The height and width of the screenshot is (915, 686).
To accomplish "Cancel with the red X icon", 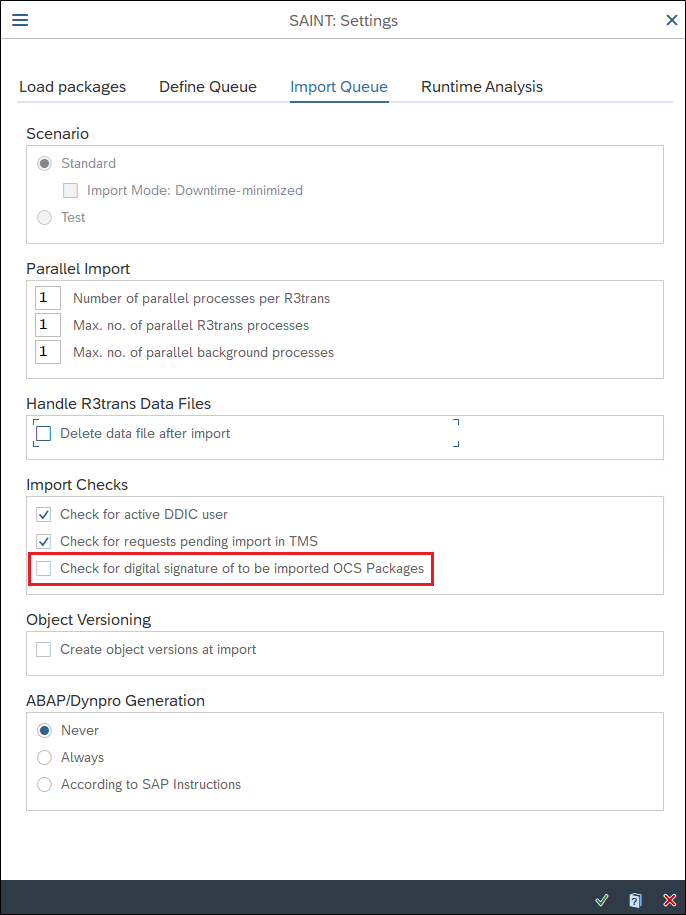I will 670,899.
